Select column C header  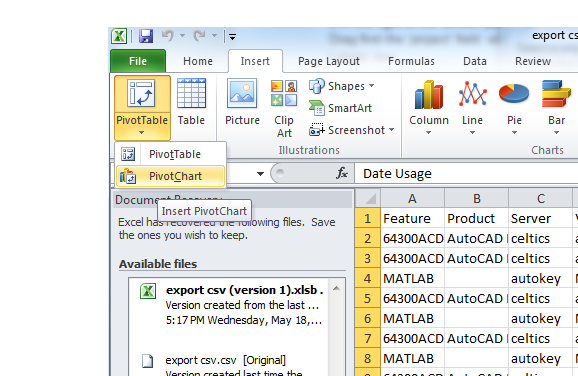tap(541, 199)
